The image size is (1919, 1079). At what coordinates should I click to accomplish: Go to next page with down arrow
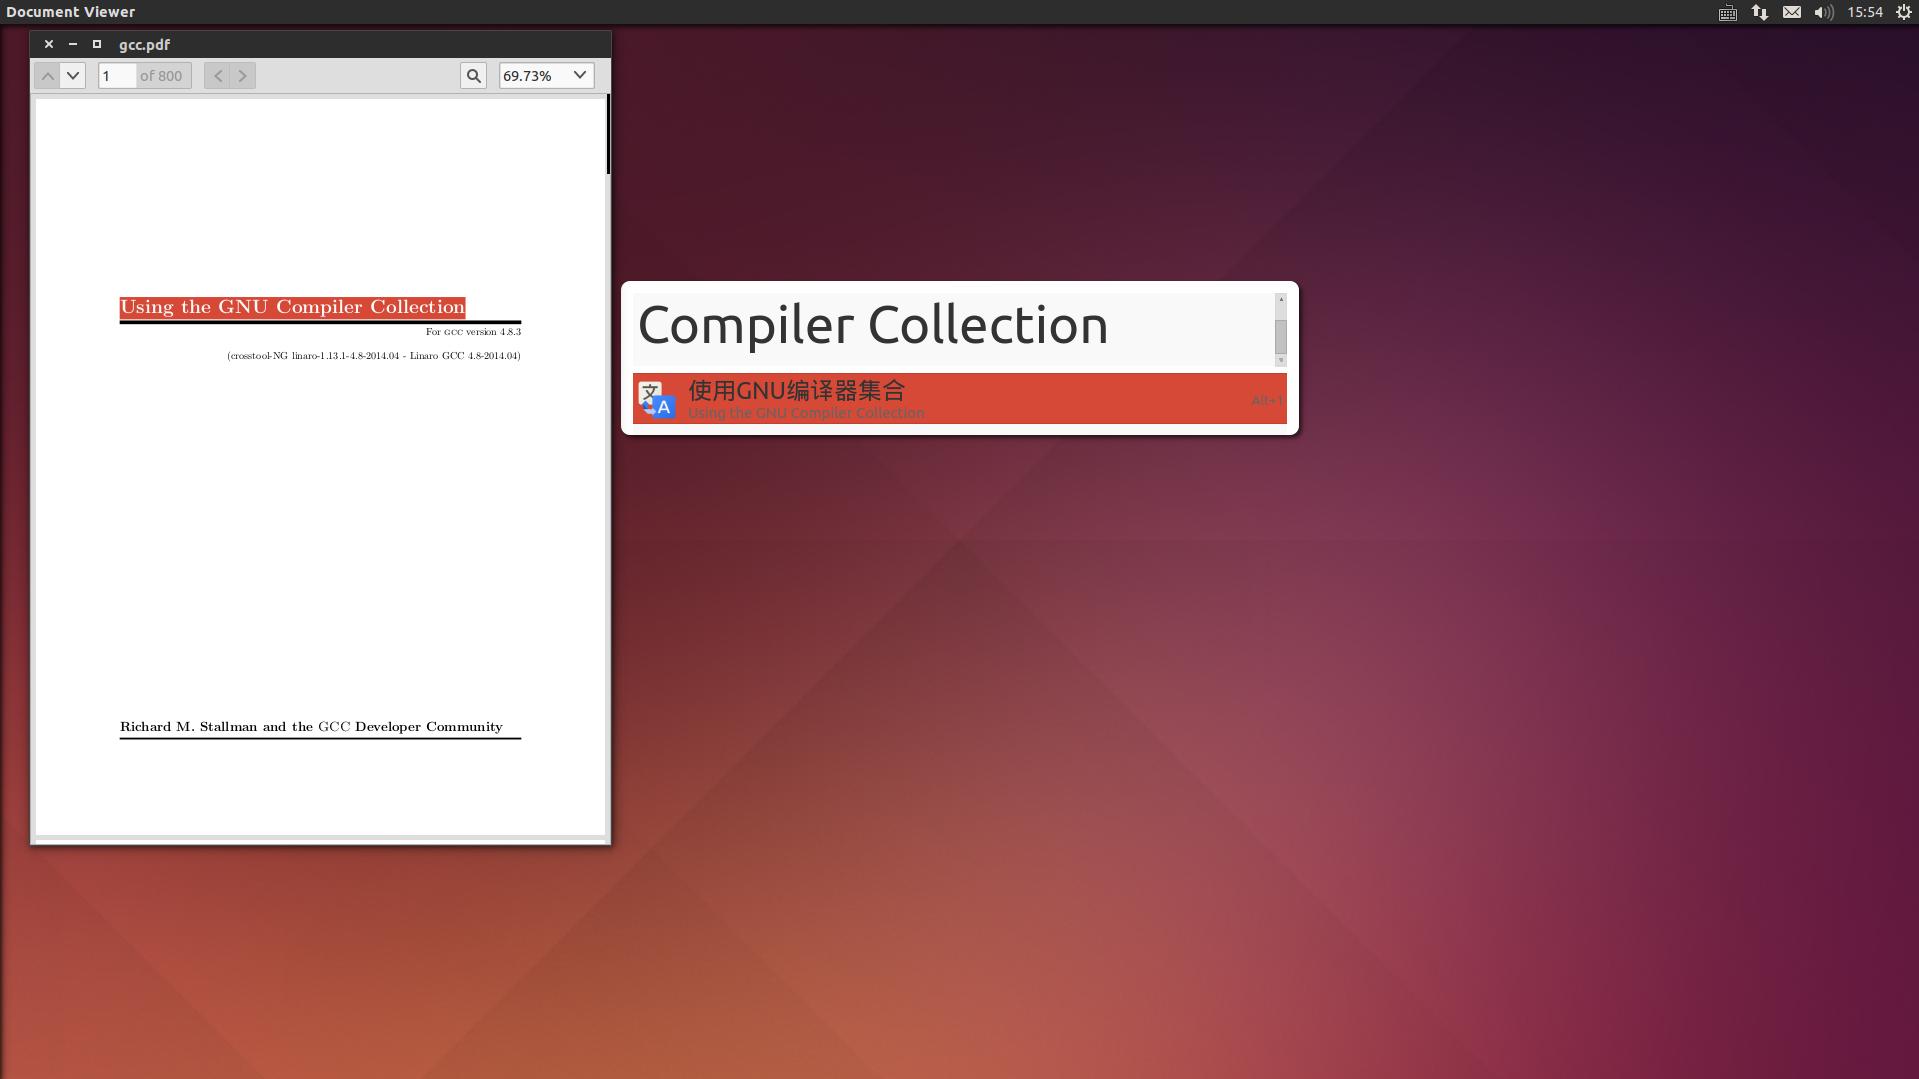[x=73, y=76]
